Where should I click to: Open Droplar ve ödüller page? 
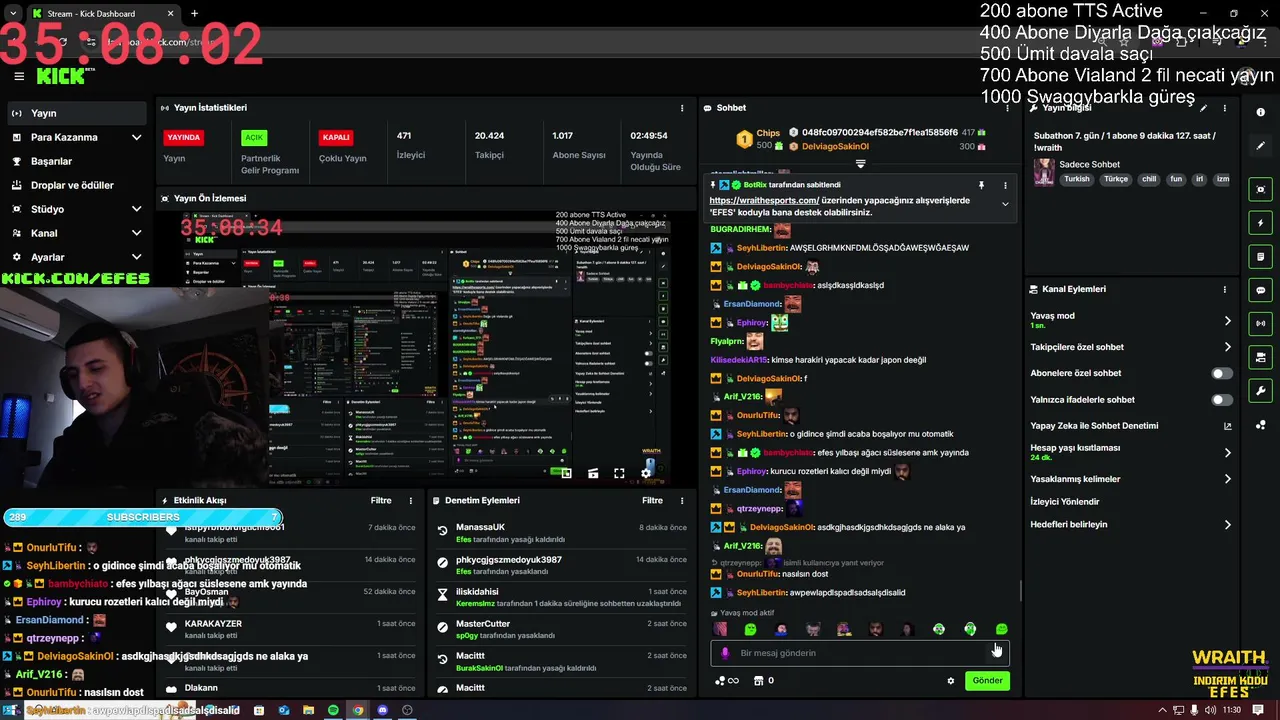tap(78, 185)
